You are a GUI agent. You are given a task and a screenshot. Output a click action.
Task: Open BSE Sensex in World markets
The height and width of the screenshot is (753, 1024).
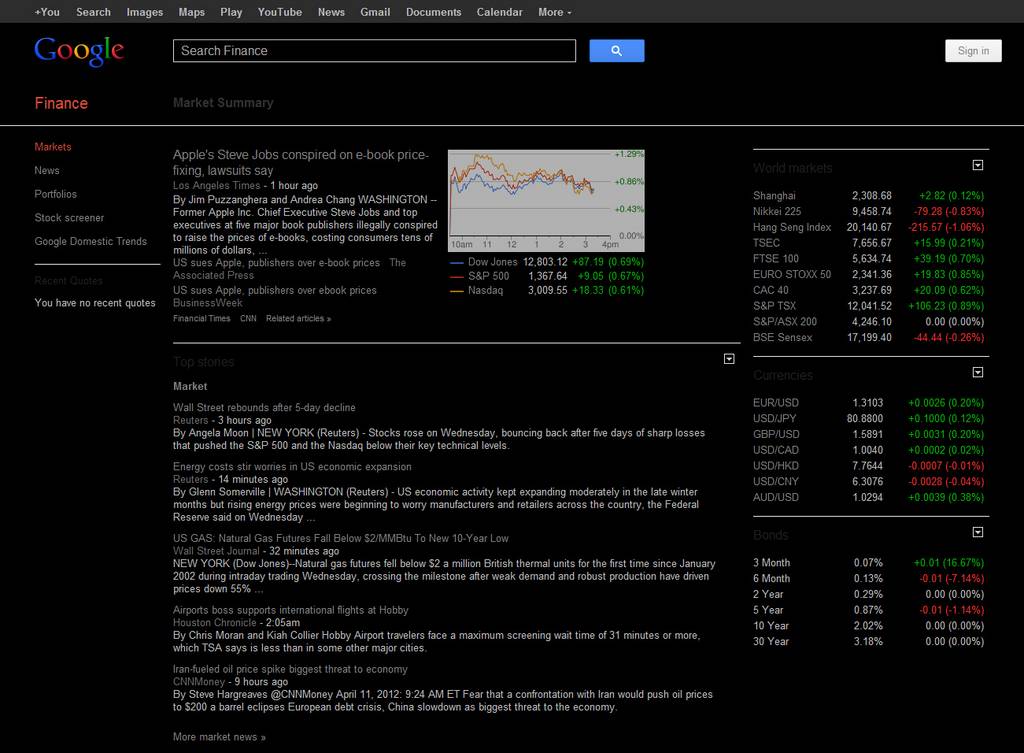[x=783, y=338]
